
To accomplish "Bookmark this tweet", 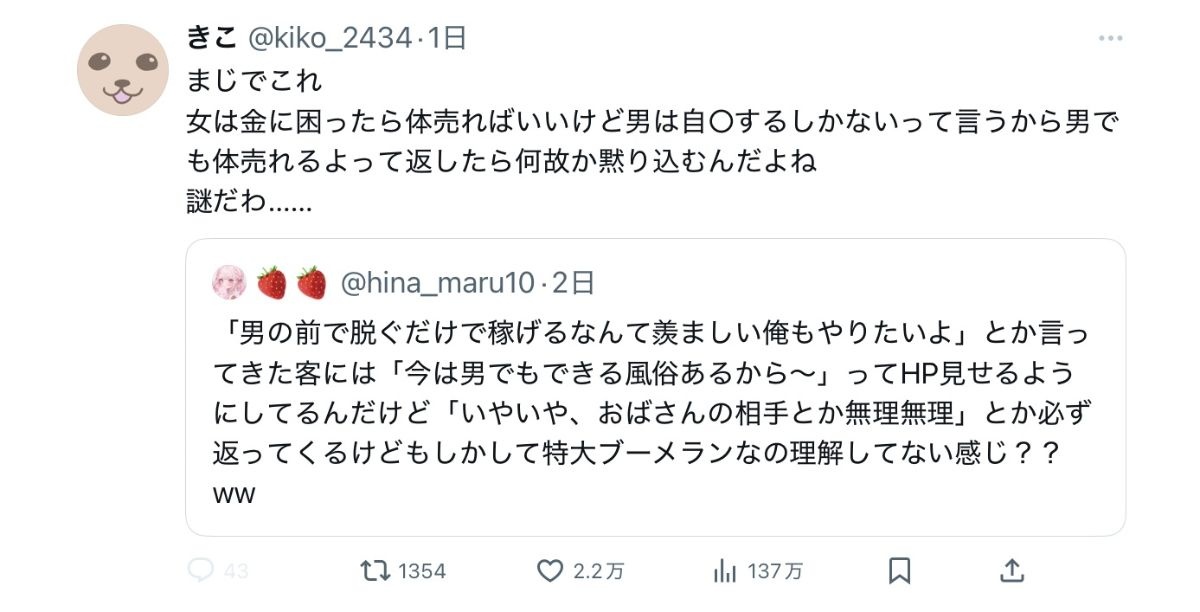I will point(899,571).
